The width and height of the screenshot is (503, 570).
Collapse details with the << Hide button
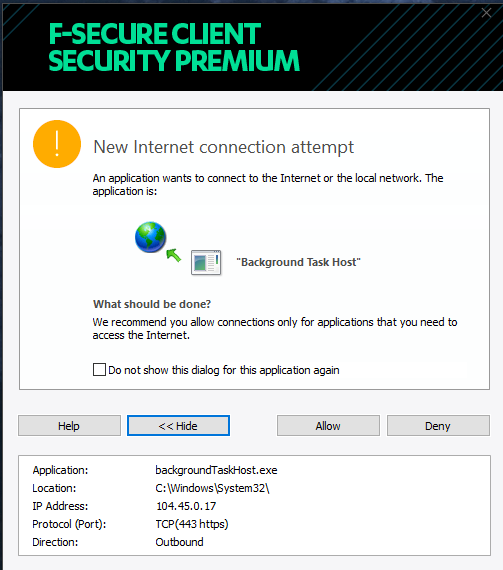178,425
